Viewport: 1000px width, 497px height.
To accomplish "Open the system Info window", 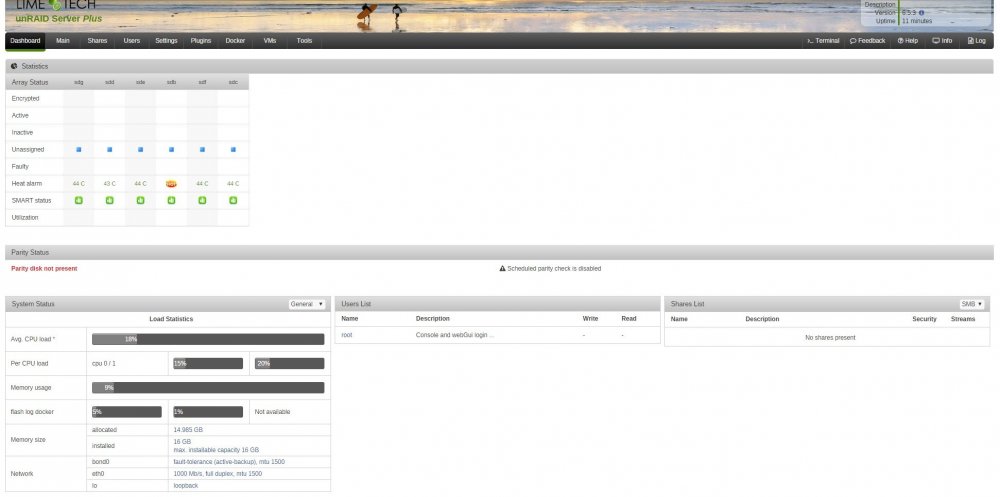I will point(942,41).
